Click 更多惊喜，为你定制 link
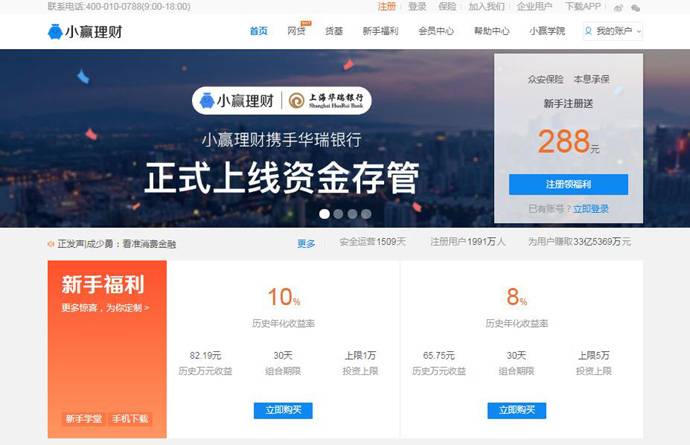The image size is (690, 445). (106, 308)
